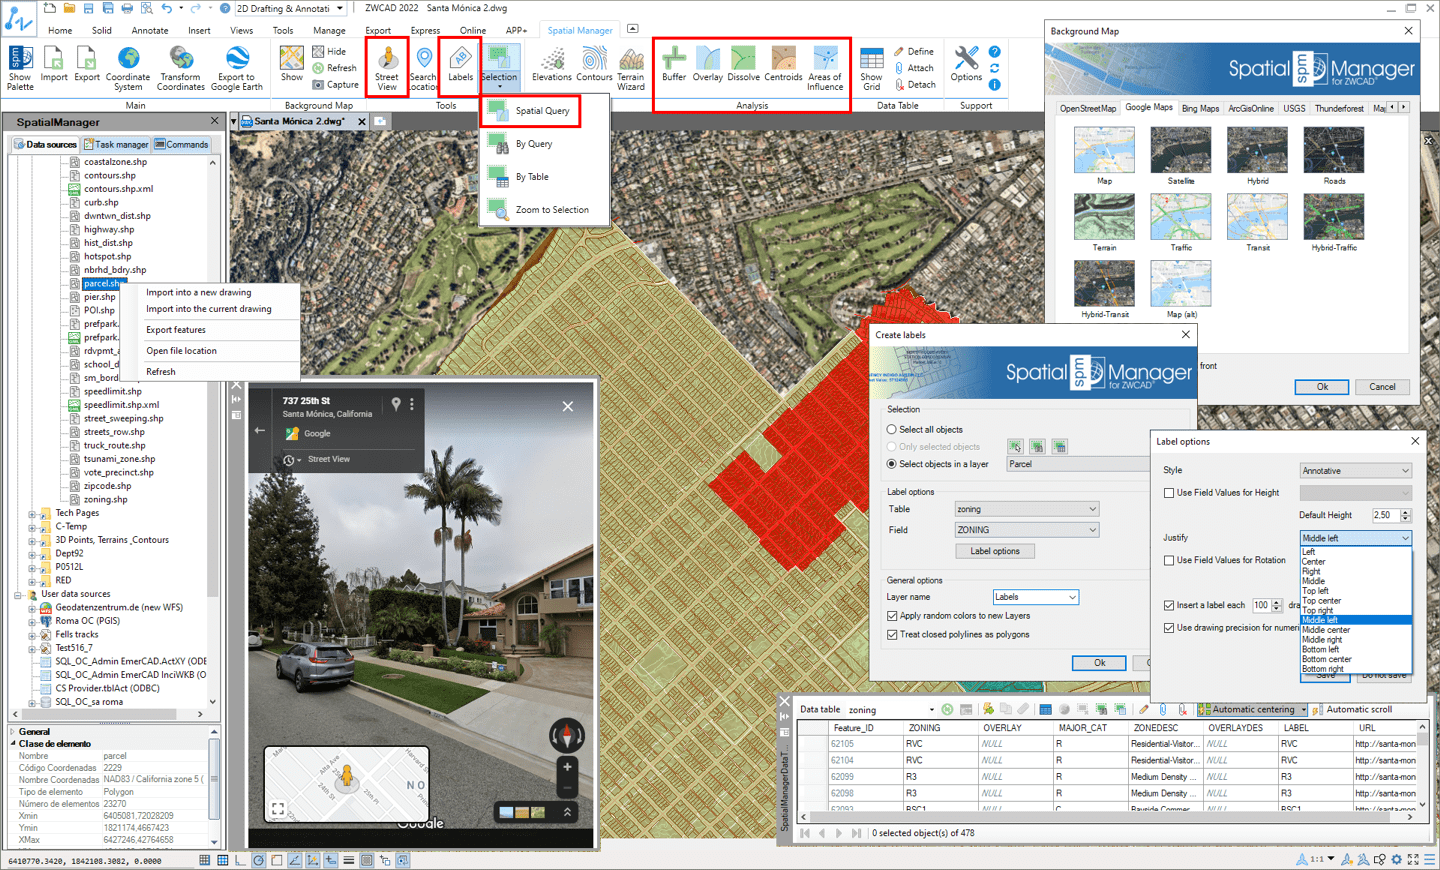Screen dimensions: 1440x870
Task: Choose Export features from context menu
Action: (x=176, y=330)
